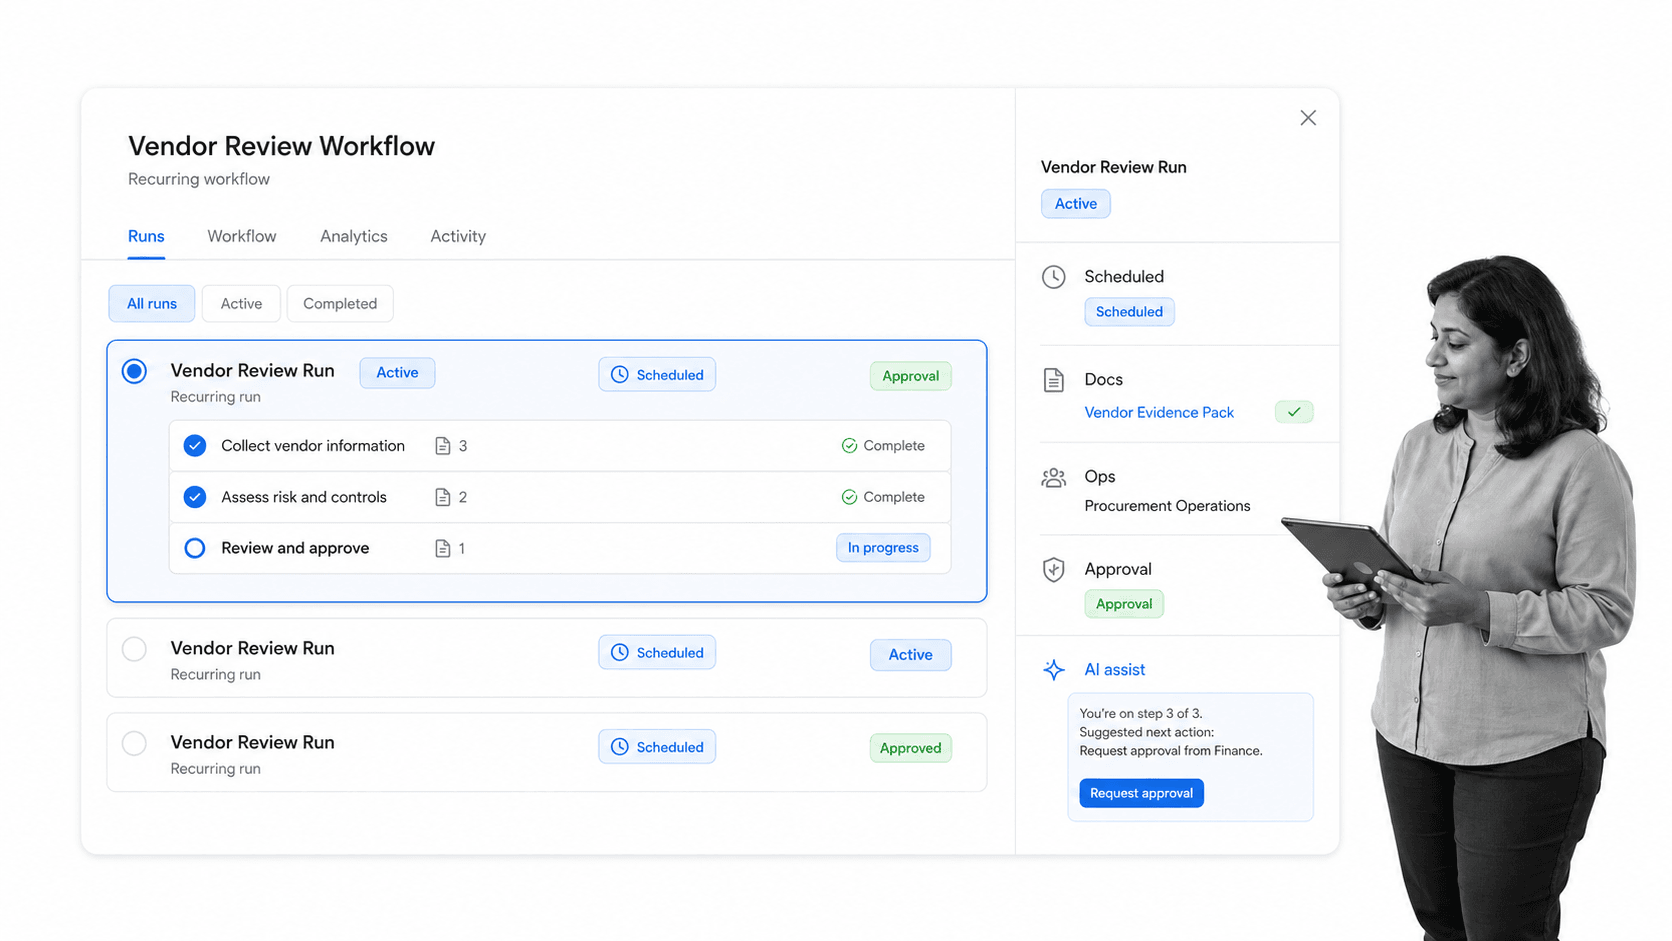Click document count 3 in Collect vendor information row

pyautogui.click(x=463, y=446)
